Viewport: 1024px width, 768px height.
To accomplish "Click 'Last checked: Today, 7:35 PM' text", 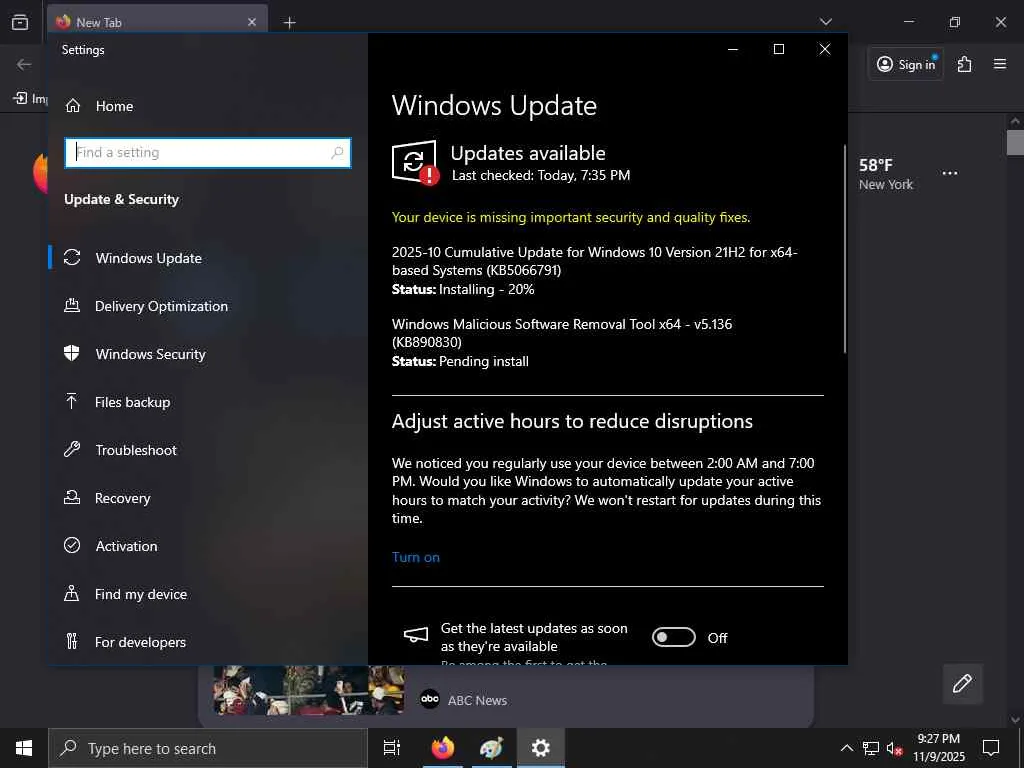I will point(541,175).
